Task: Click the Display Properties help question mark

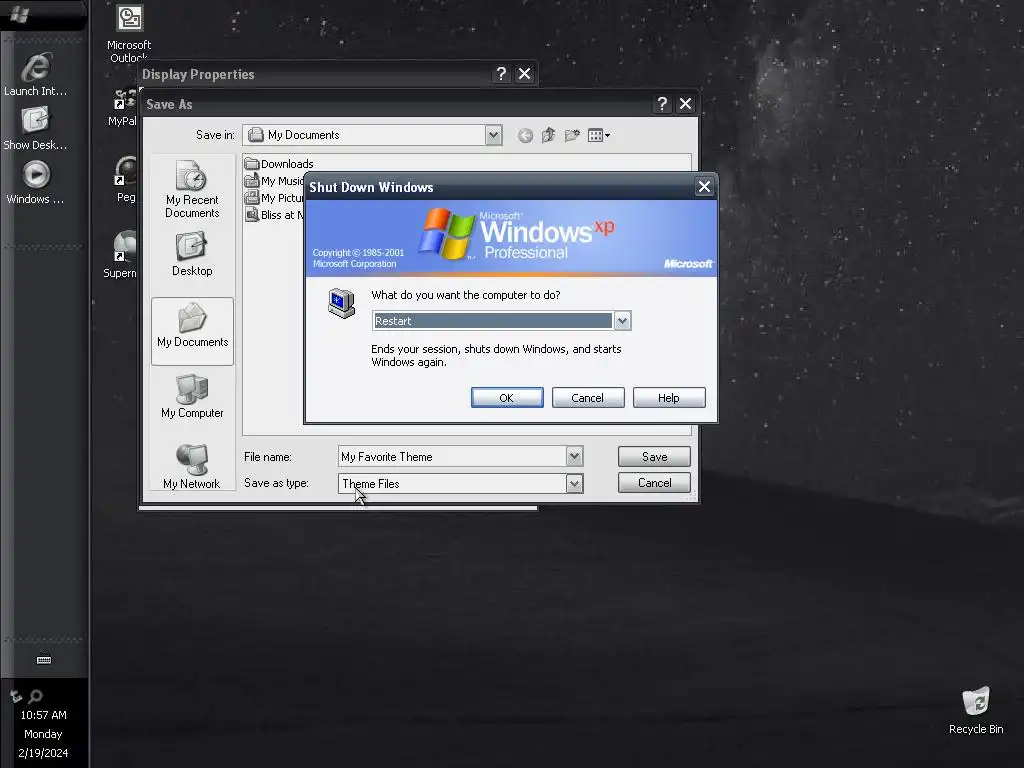Action: [501, 74]
